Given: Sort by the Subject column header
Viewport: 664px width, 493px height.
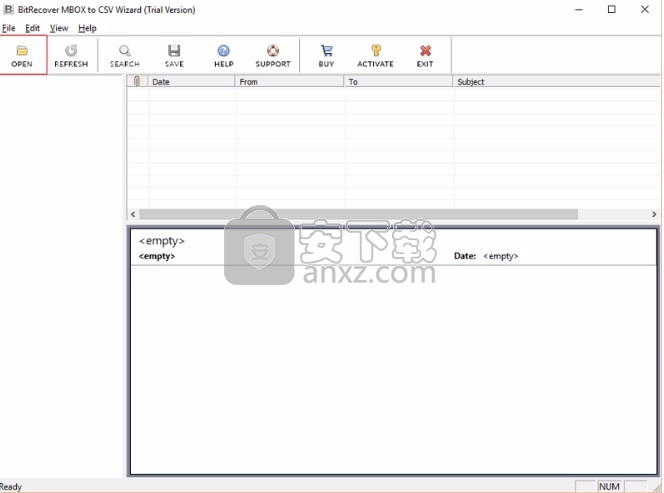Looking at the screenshot, I should pyautogui.click(x=556, y=81).
